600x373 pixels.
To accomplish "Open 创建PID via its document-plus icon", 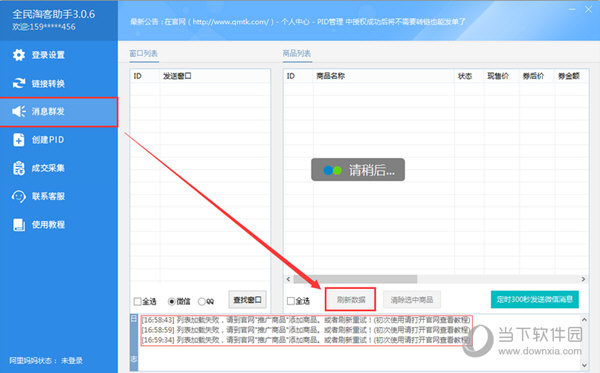I will (x=19, y=140).
